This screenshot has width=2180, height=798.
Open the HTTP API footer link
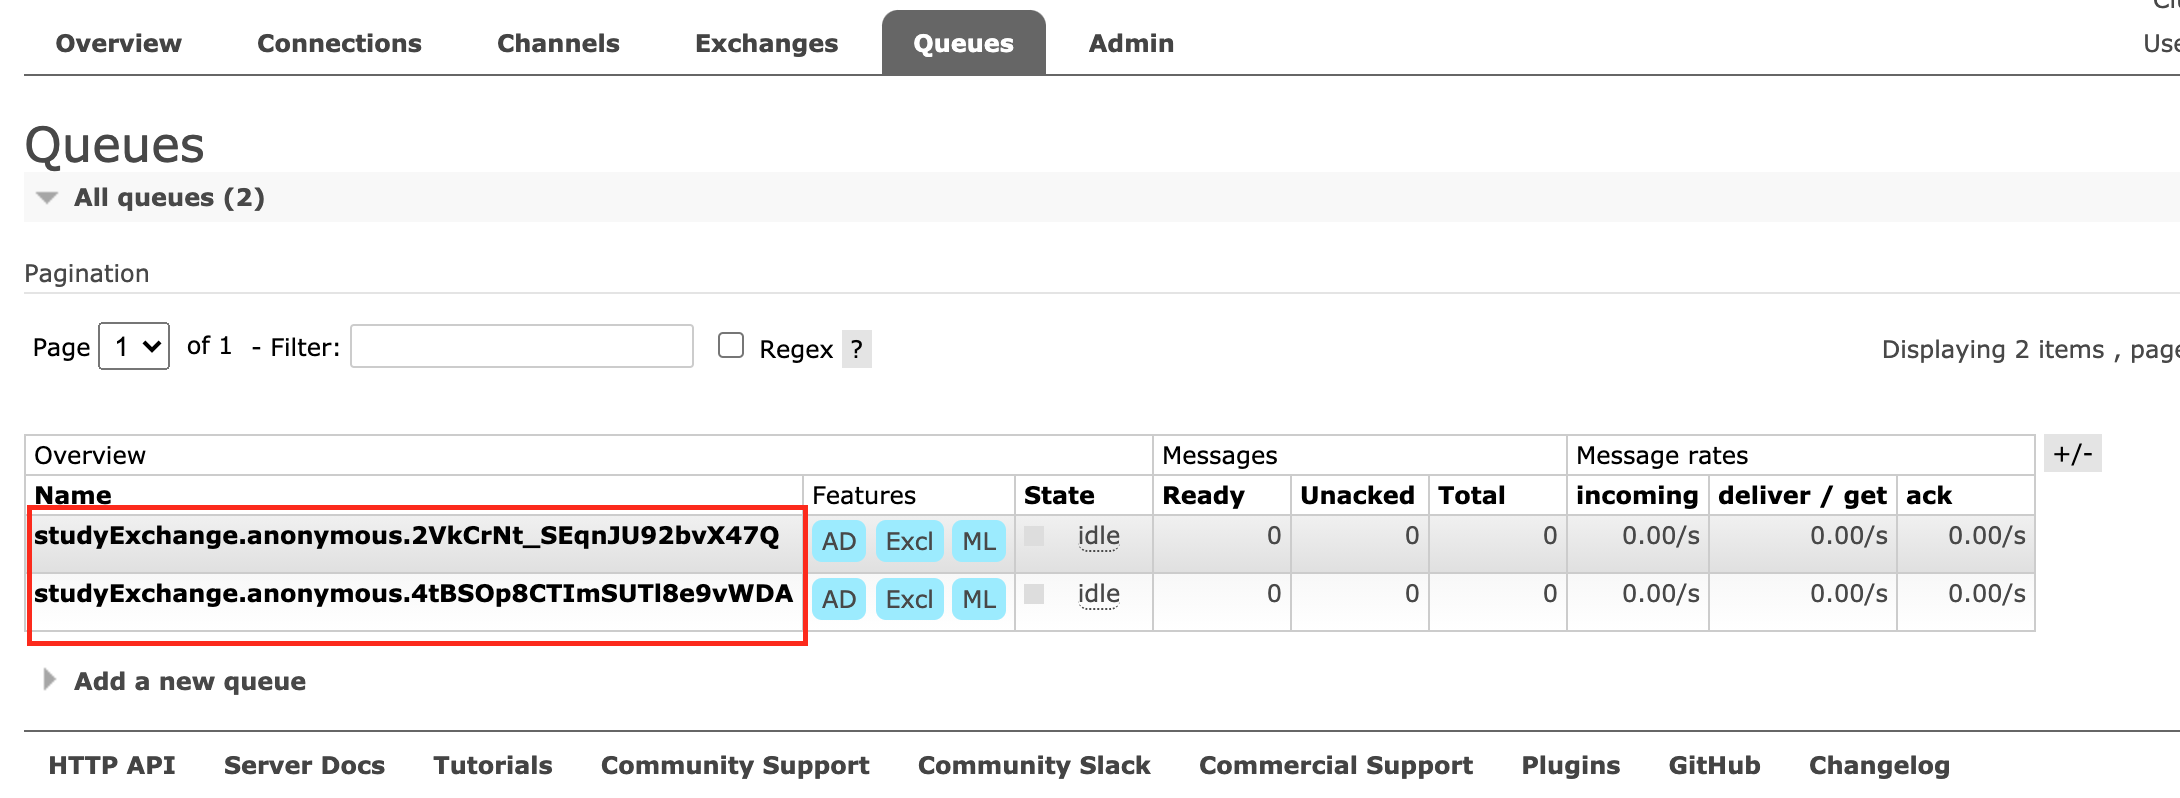(112, 765)
